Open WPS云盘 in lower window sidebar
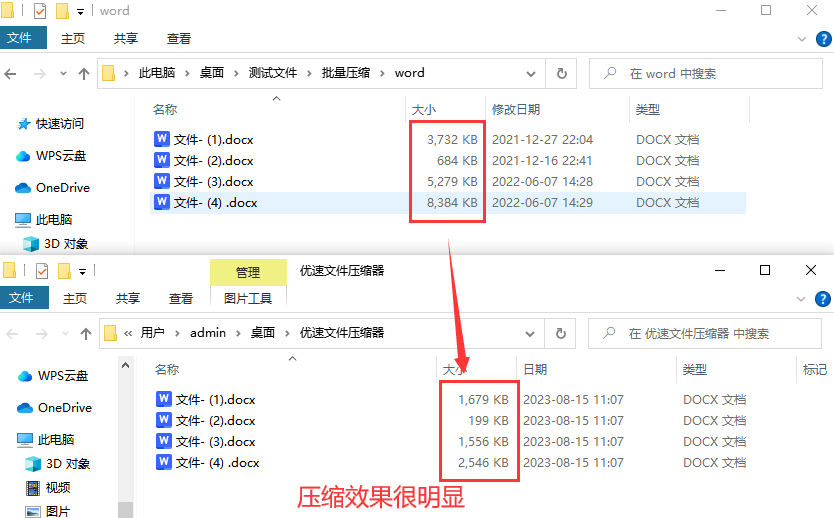 tap(53, 376)
